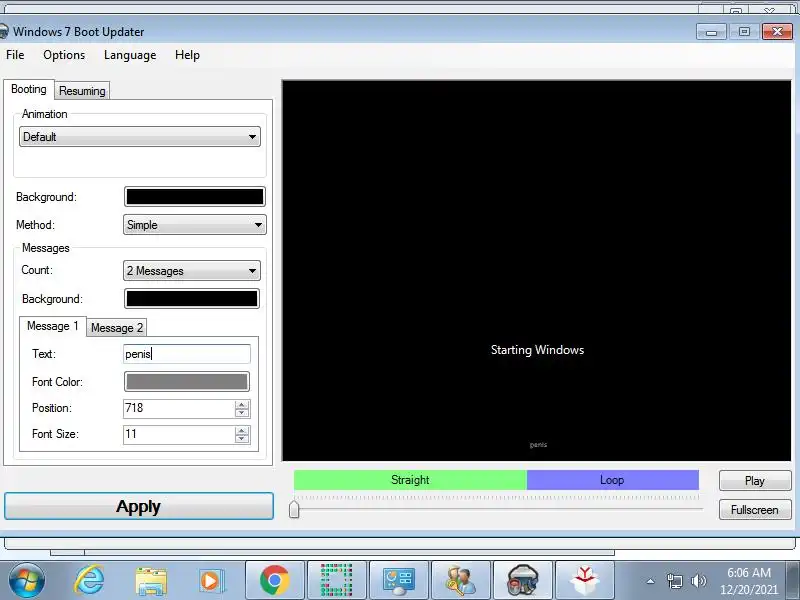Click the Play button
This screenshot has height=600, width=800.
click(755, 481)
